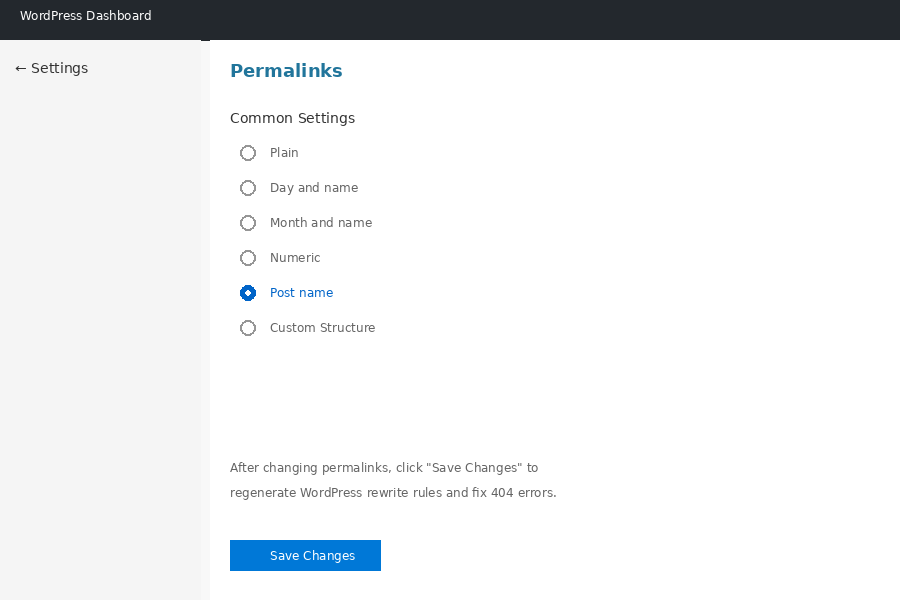Click the "After changing permalinks" help text
Viewport: 900px width, 600px height.
[393, 480]
